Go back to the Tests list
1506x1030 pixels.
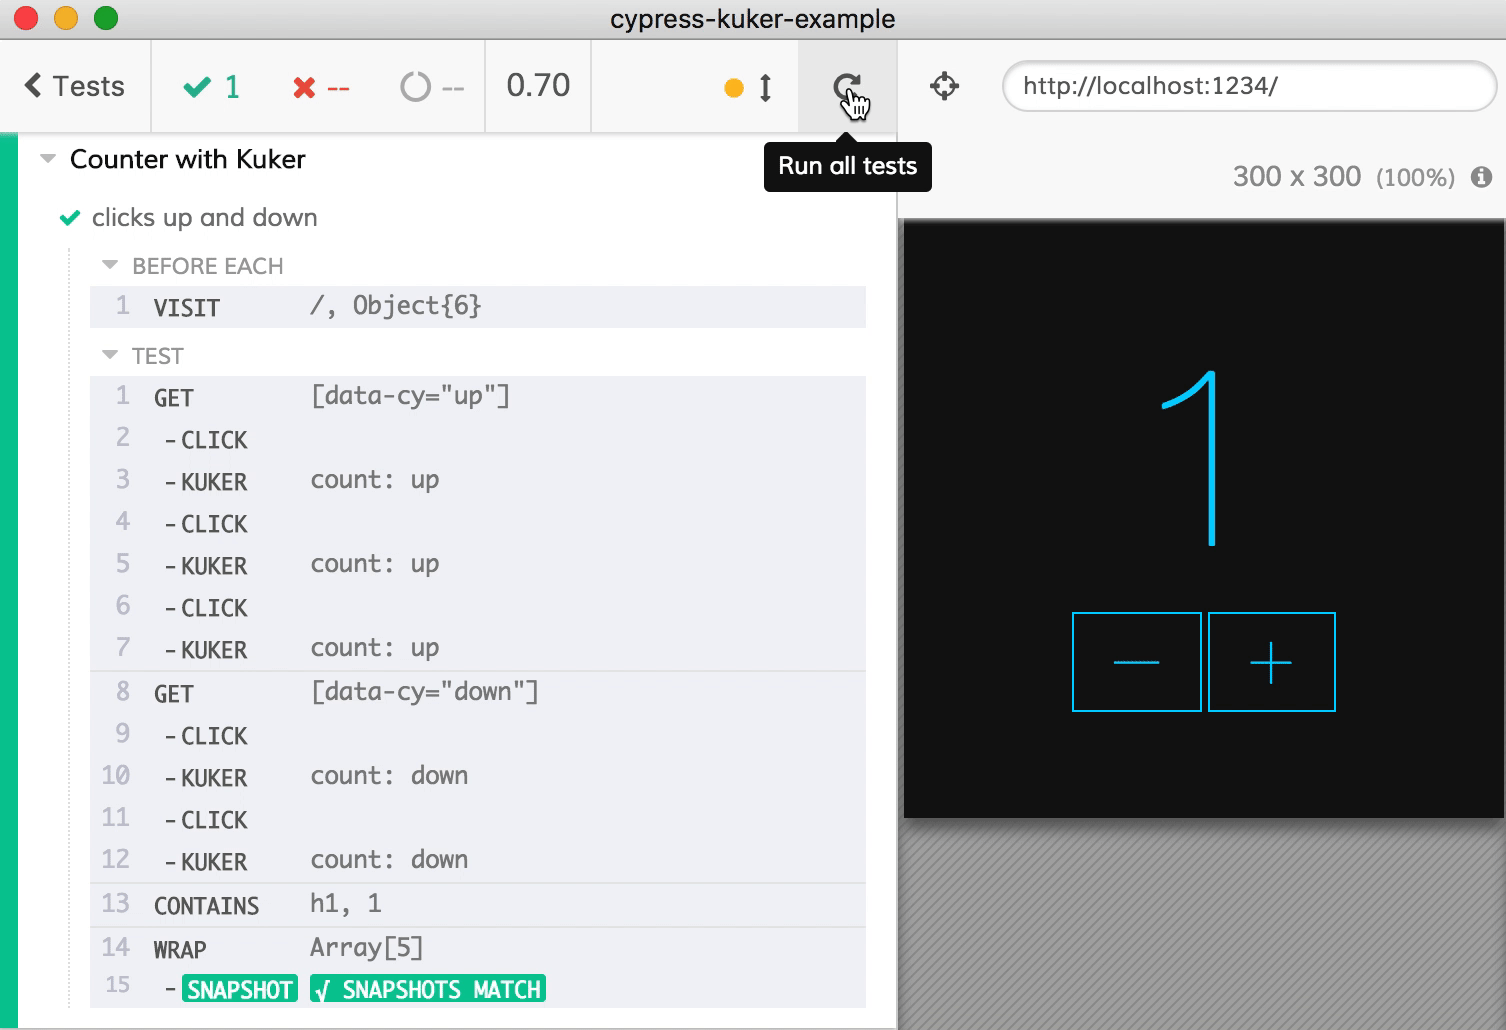[75, 87]
